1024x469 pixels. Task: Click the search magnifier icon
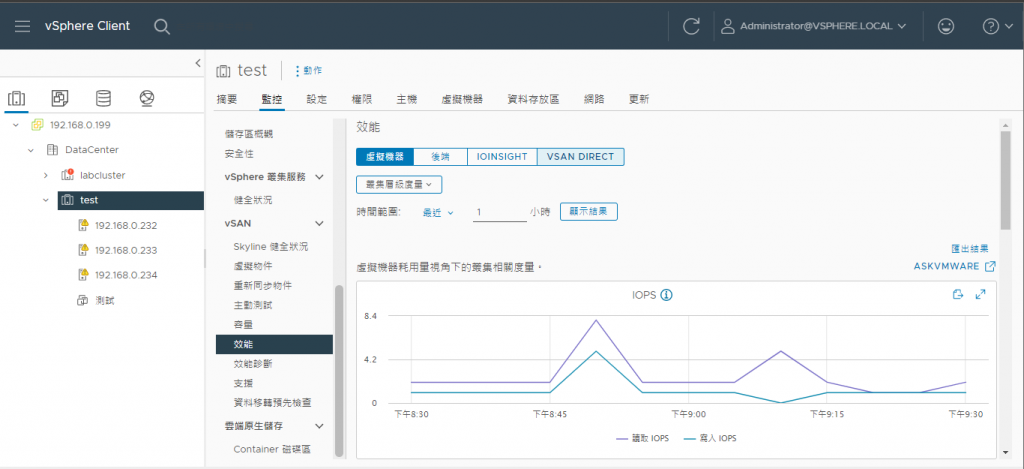pos(162,26)
